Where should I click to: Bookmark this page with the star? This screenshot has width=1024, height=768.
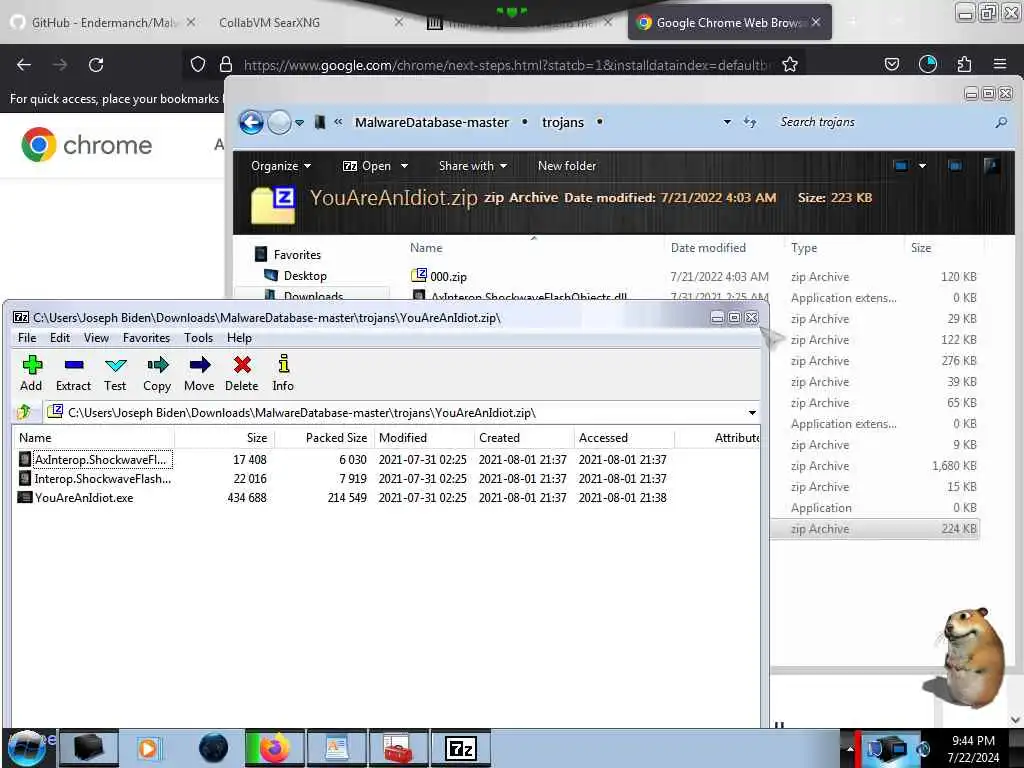[790, 65]
